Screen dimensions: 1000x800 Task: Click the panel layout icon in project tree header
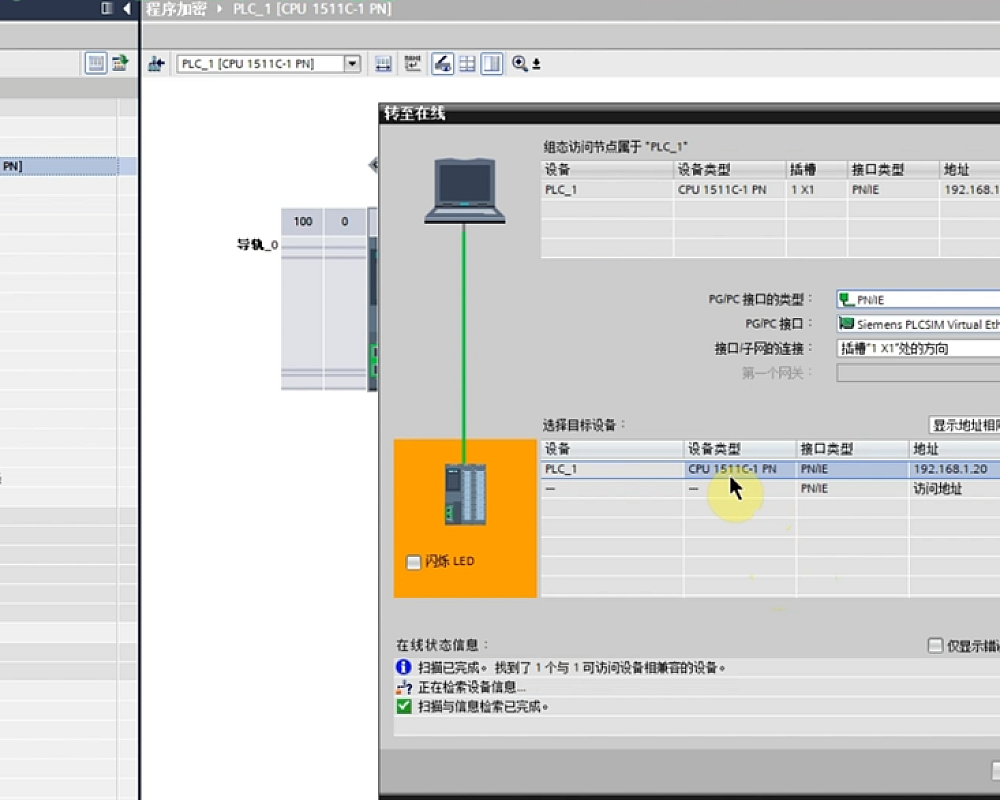[x=107, y=9]
